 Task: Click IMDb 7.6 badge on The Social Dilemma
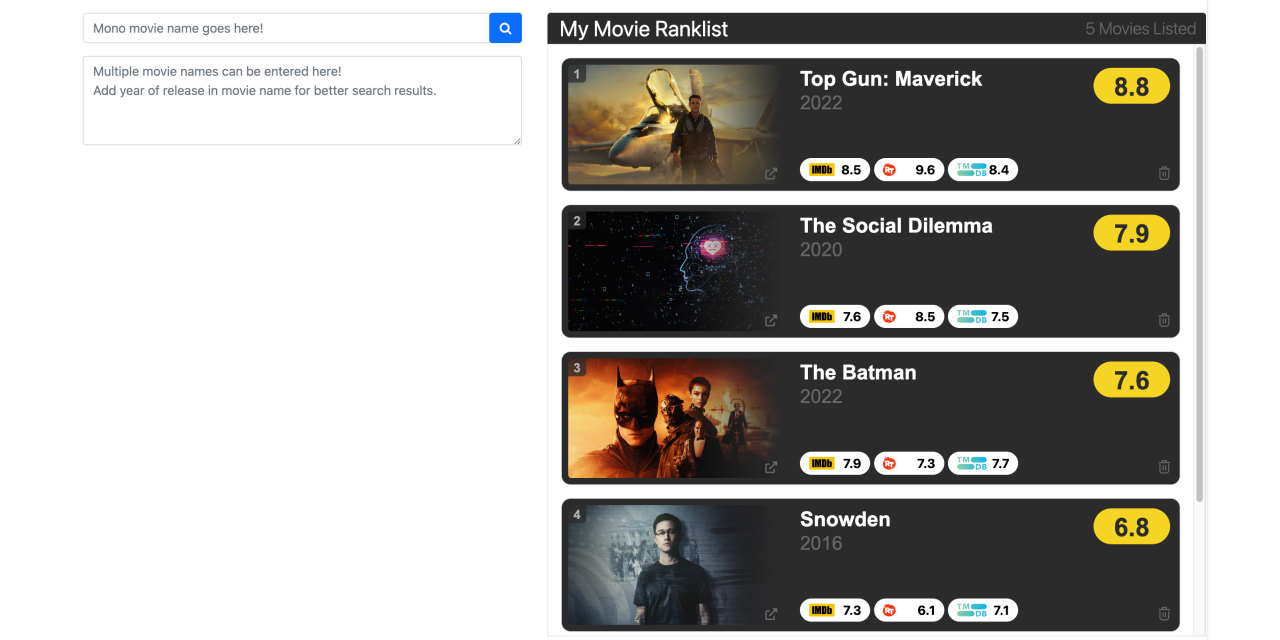coord(835,317)
